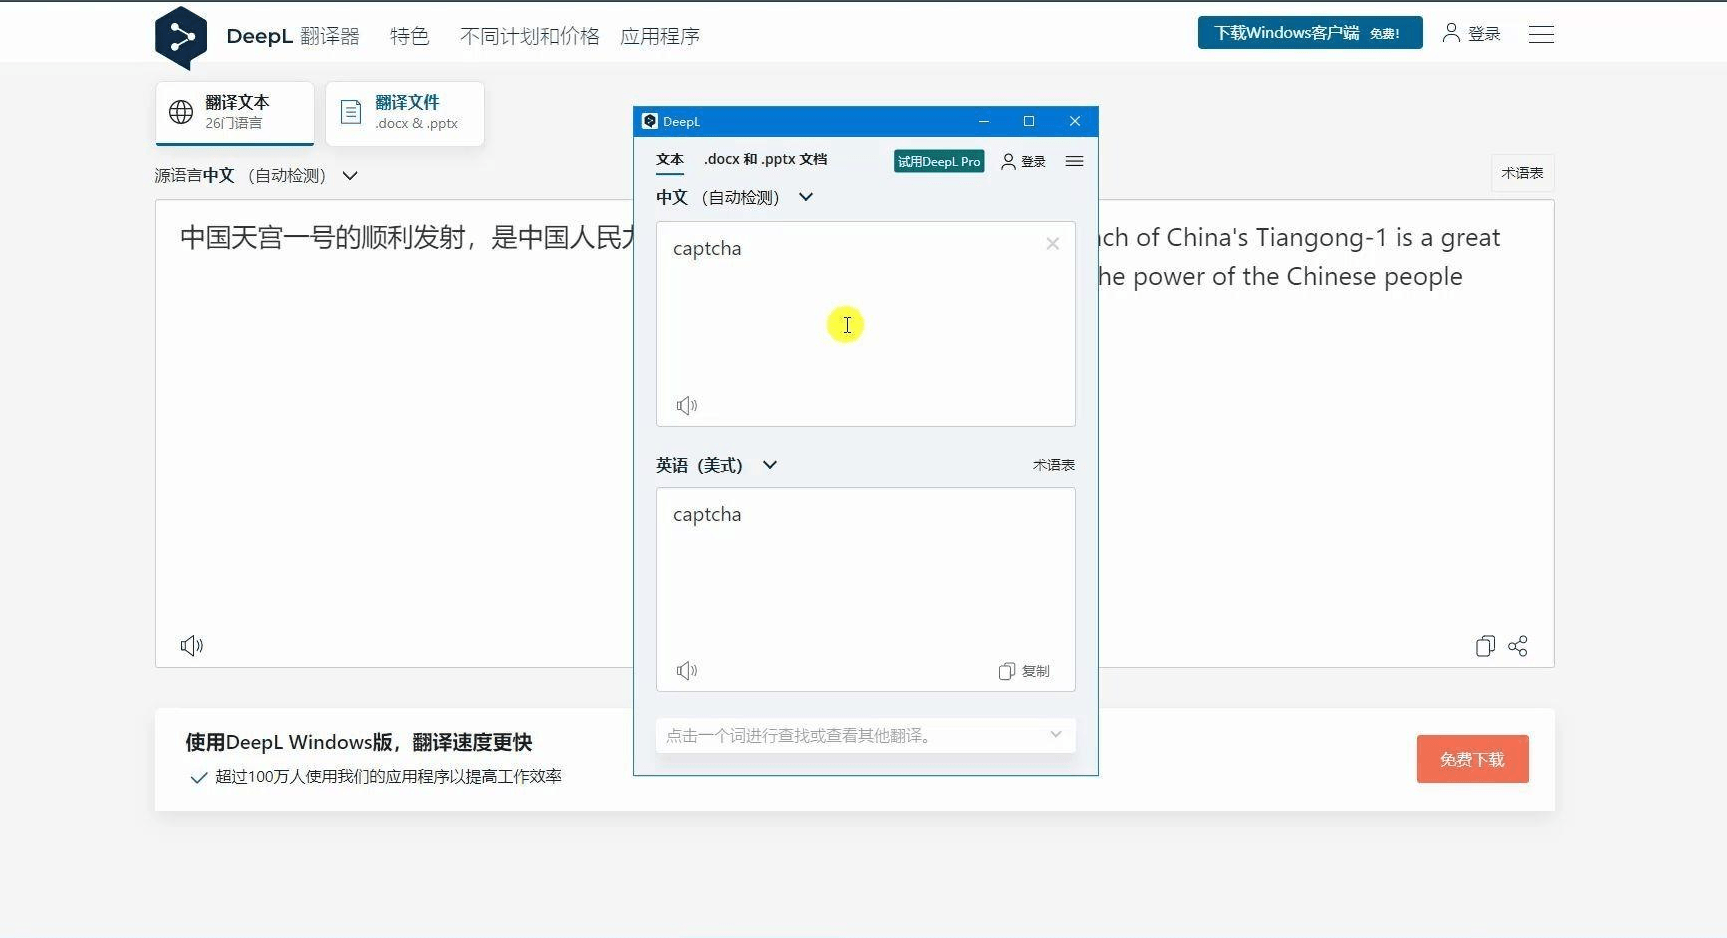Image resolution: width=1727 pixels, height=938 pixels.
Task: Click the share translation icon on website
Action: click(1518, 646)
